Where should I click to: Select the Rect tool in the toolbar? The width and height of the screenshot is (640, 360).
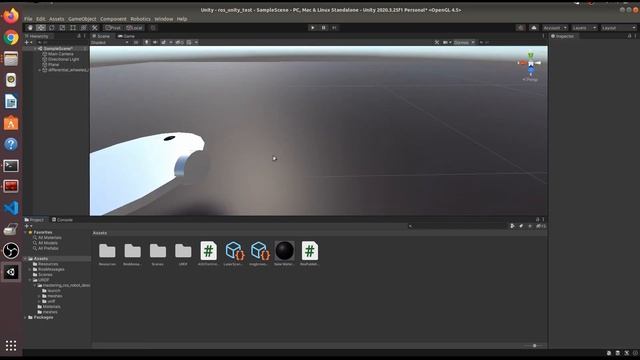[73, 28]
